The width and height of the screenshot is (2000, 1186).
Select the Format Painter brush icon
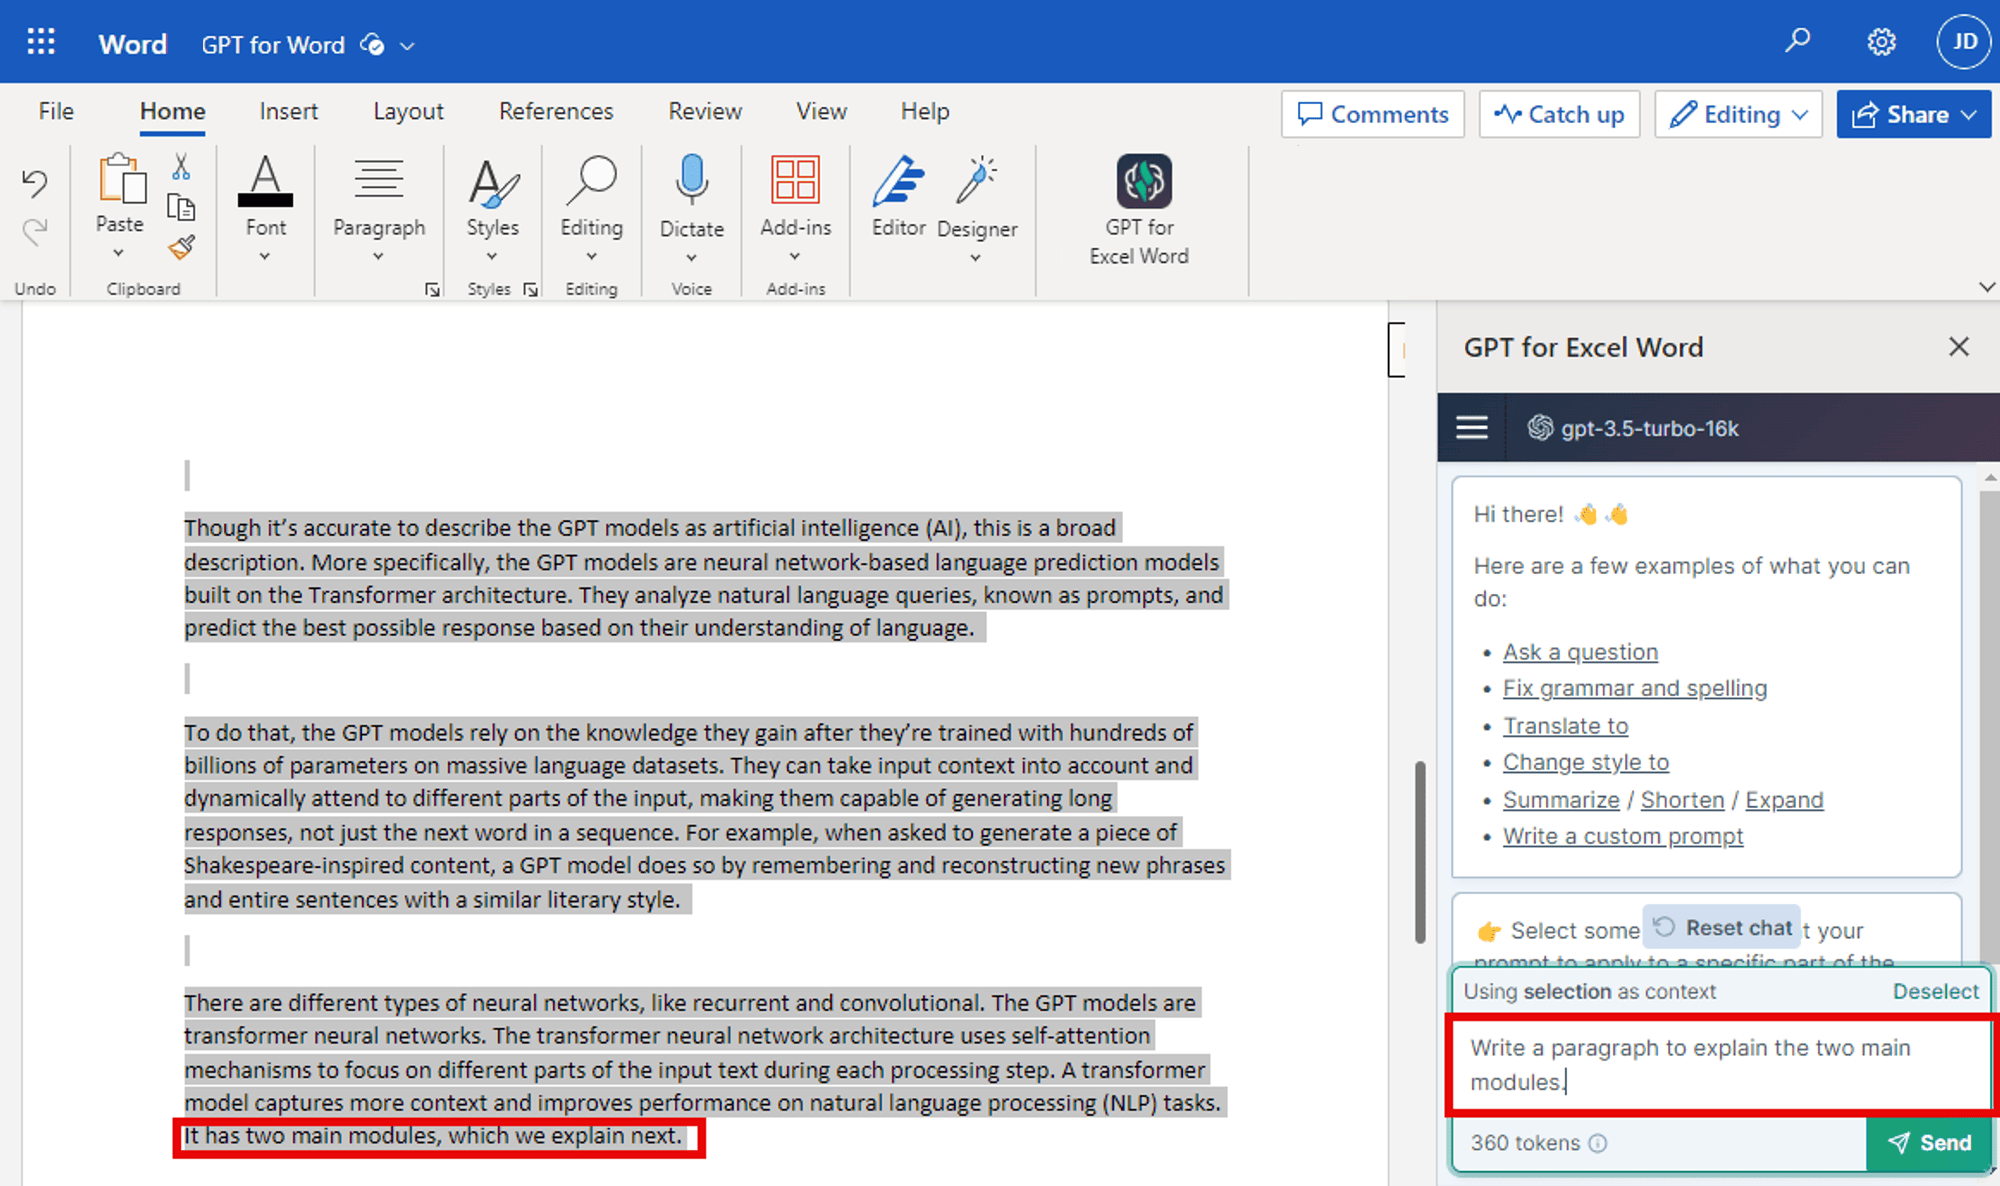click(x=181, y=247)
